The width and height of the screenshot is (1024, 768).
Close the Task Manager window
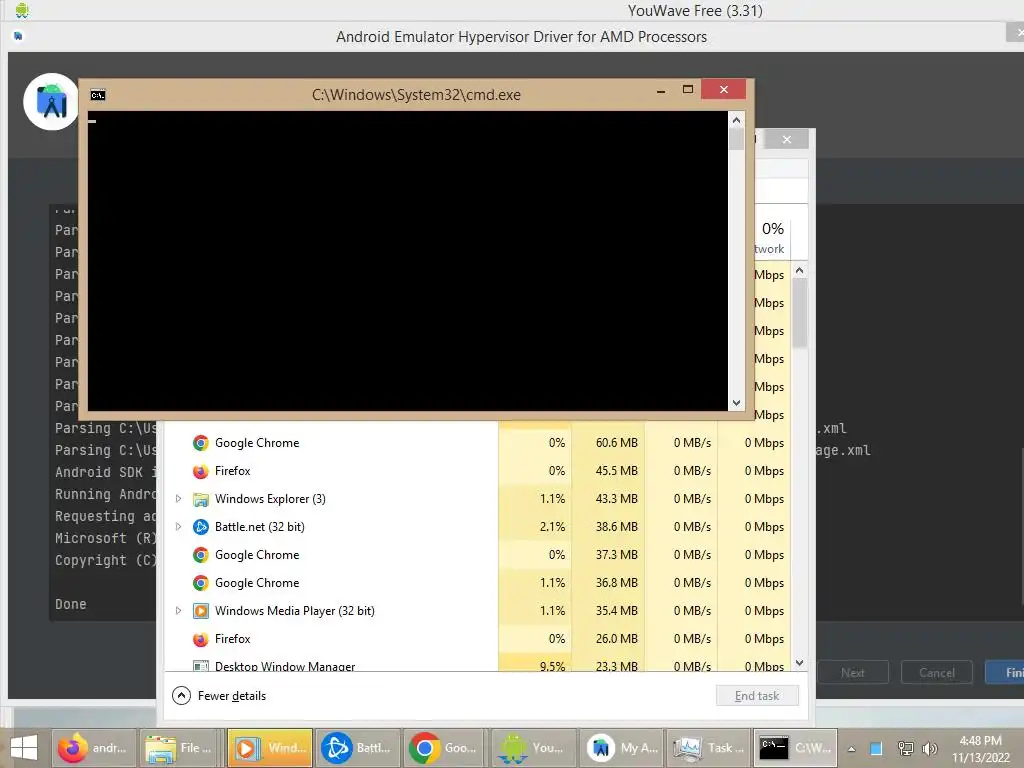[787, 139]
